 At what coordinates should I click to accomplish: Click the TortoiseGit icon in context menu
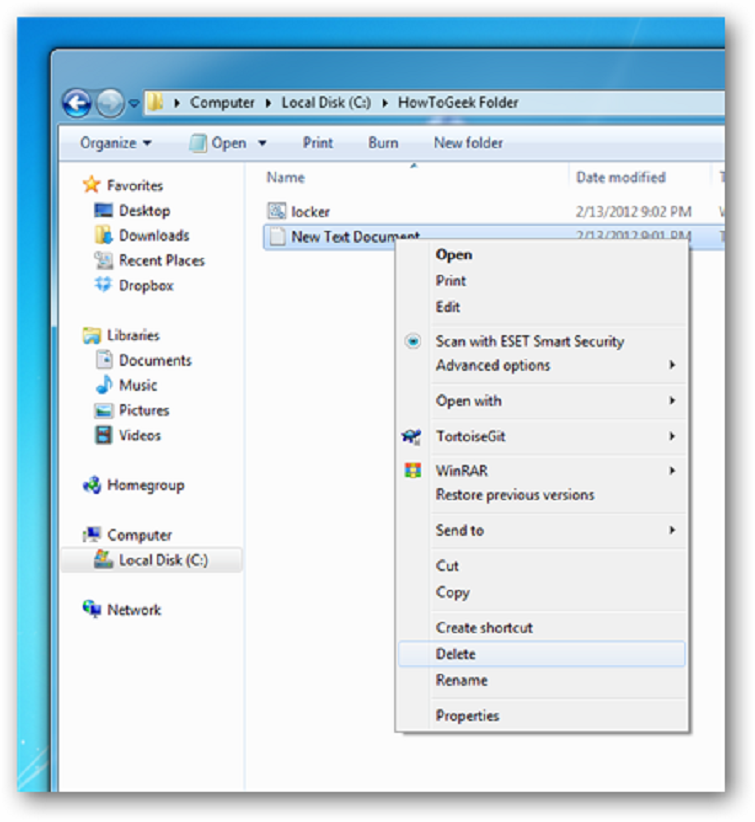click(x=412, y=437)
